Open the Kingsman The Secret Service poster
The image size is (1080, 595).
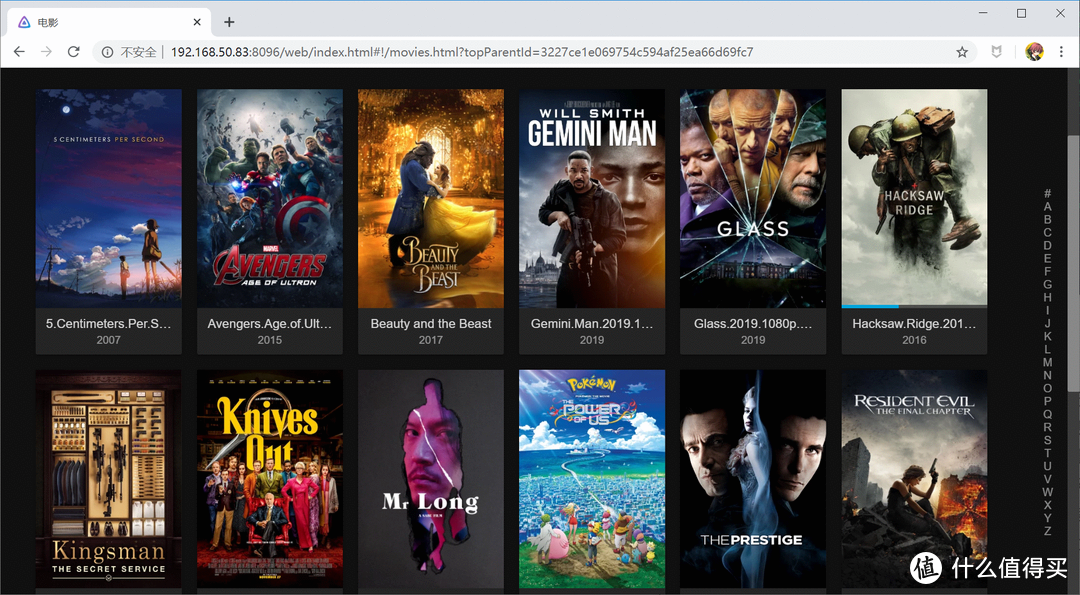pyautogui.click(x=109, y=479)
